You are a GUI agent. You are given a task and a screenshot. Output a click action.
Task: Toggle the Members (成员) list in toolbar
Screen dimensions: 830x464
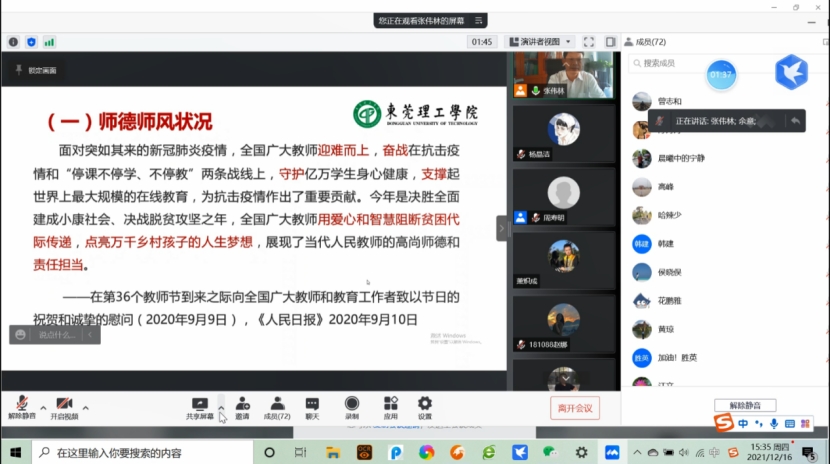(x=276, y=405)
